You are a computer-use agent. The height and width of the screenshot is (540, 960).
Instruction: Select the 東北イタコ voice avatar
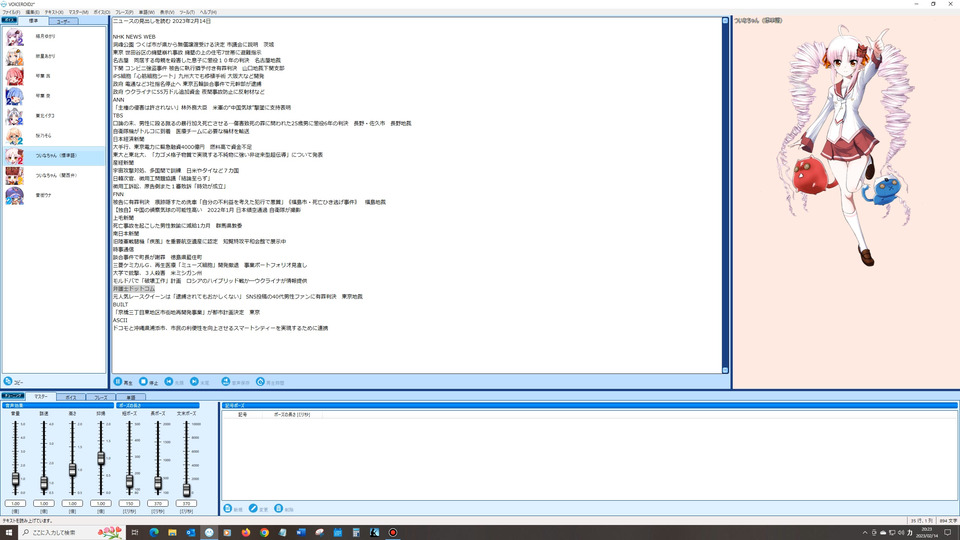(x=14, y=116)
